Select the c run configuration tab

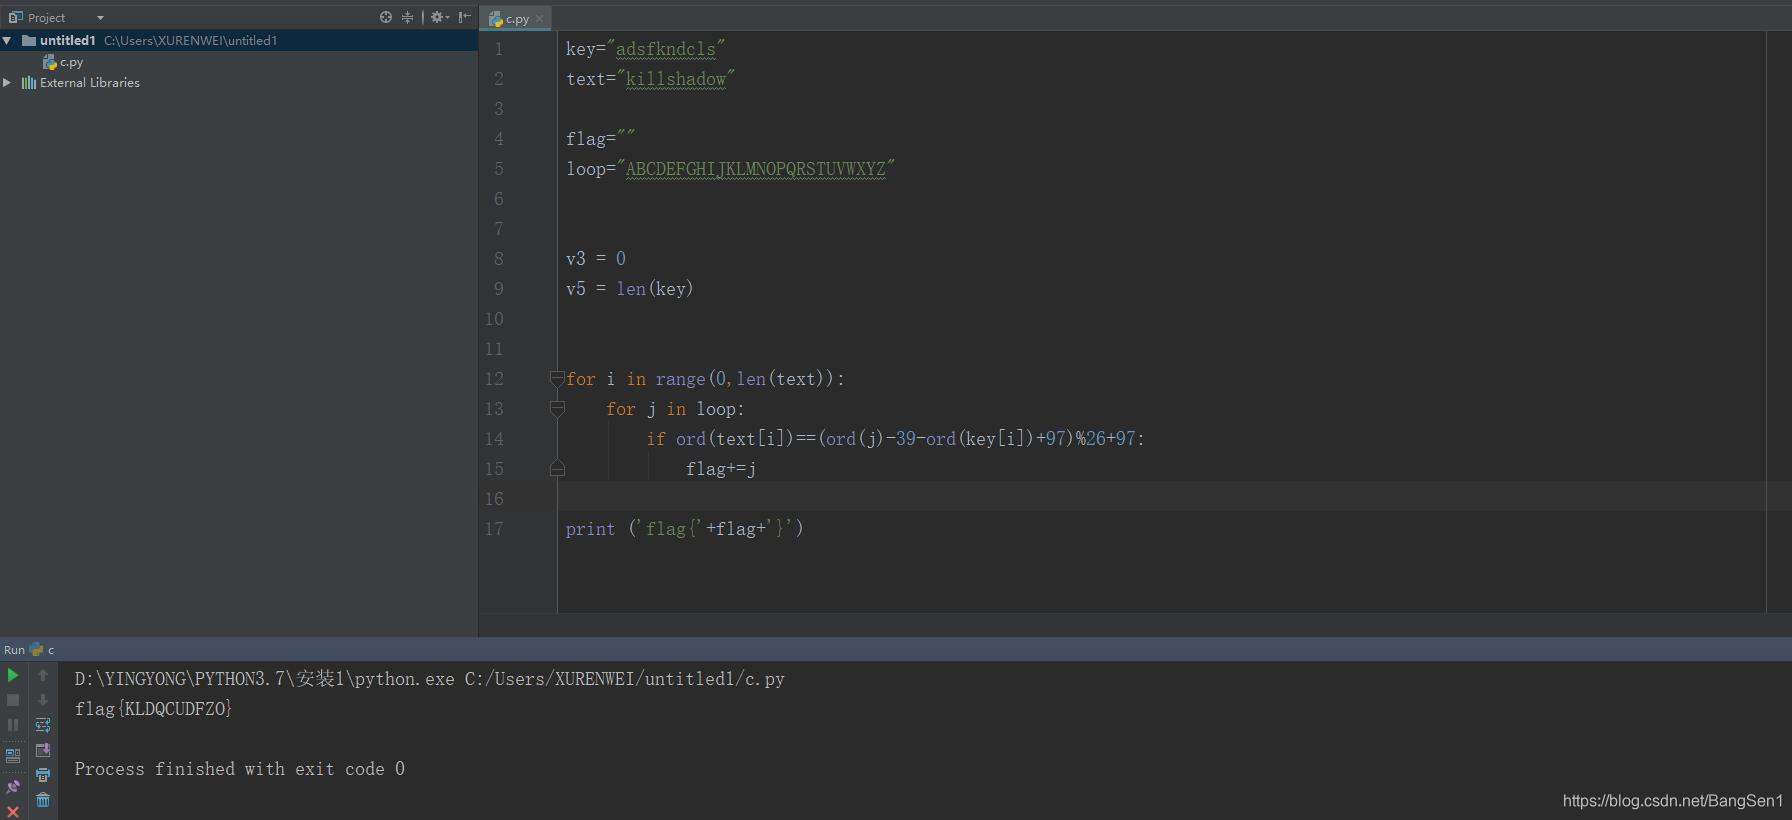coord(43,650)
